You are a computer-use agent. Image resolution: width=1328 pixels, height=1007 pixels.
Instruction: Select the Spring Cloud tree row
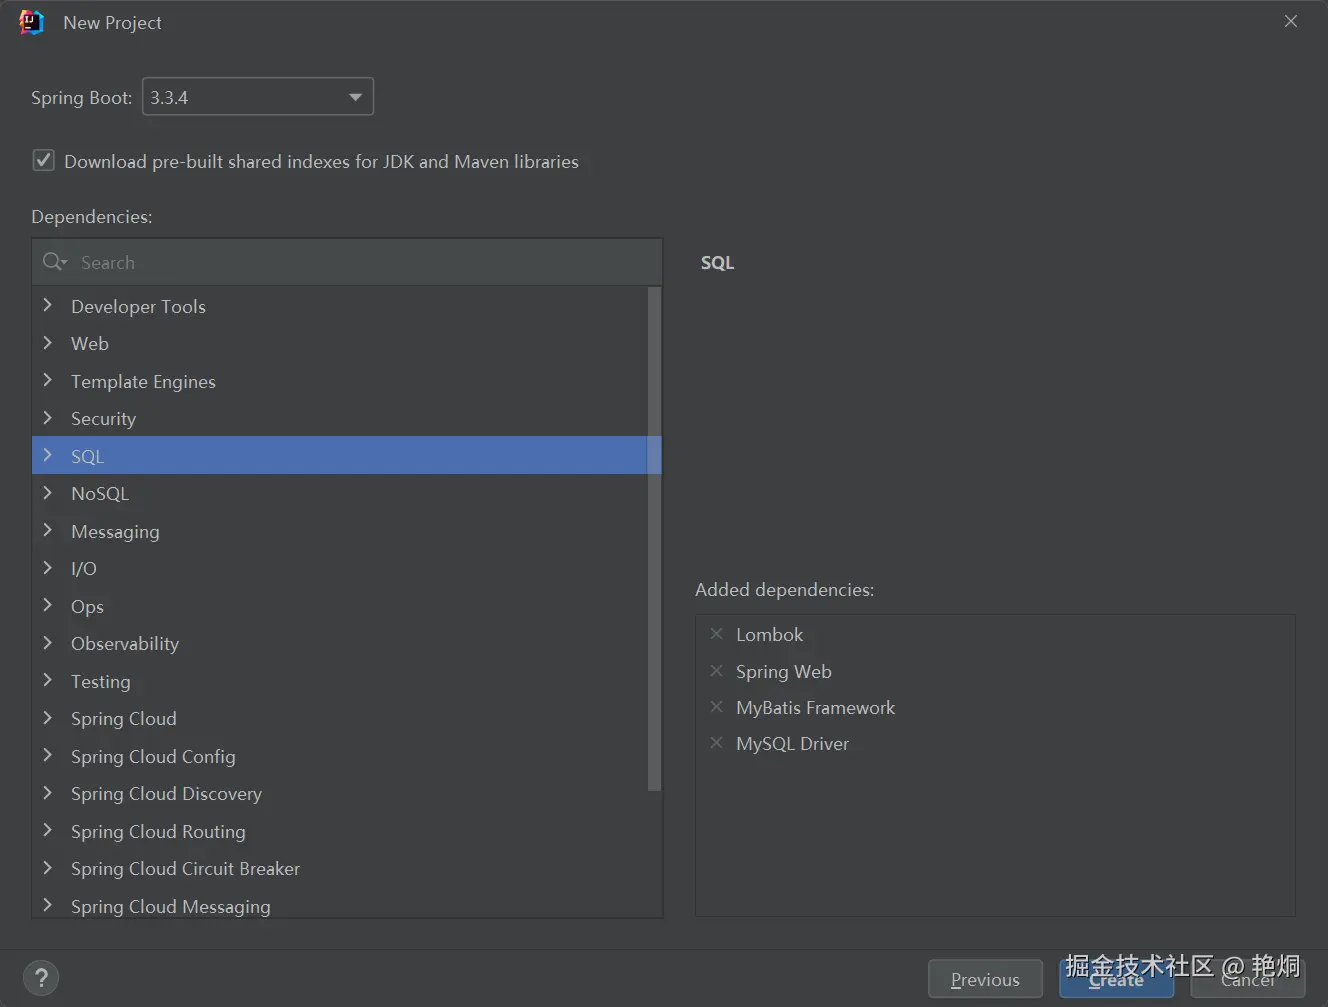[340, 718]
